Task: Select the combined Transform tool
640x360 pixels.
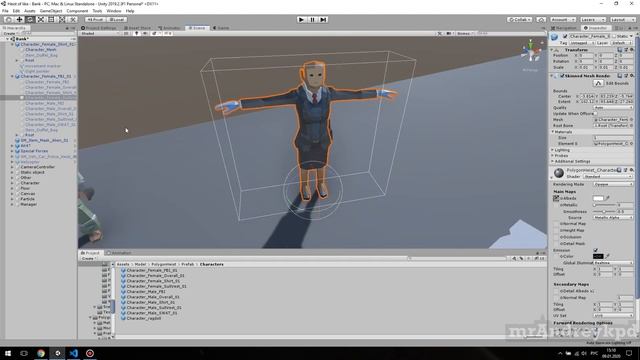Action: [x=62, y=20]
